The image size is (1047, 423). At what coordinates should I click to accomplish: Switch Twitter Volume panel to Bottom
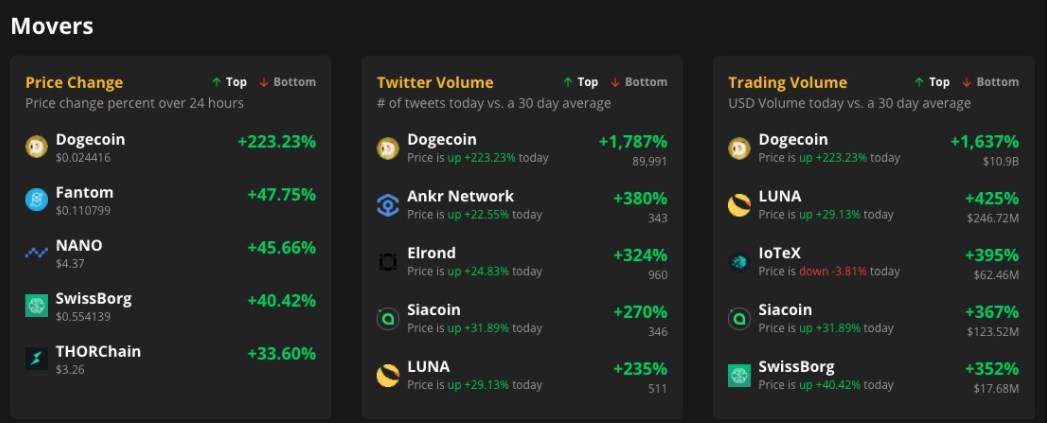click(638, 82)
